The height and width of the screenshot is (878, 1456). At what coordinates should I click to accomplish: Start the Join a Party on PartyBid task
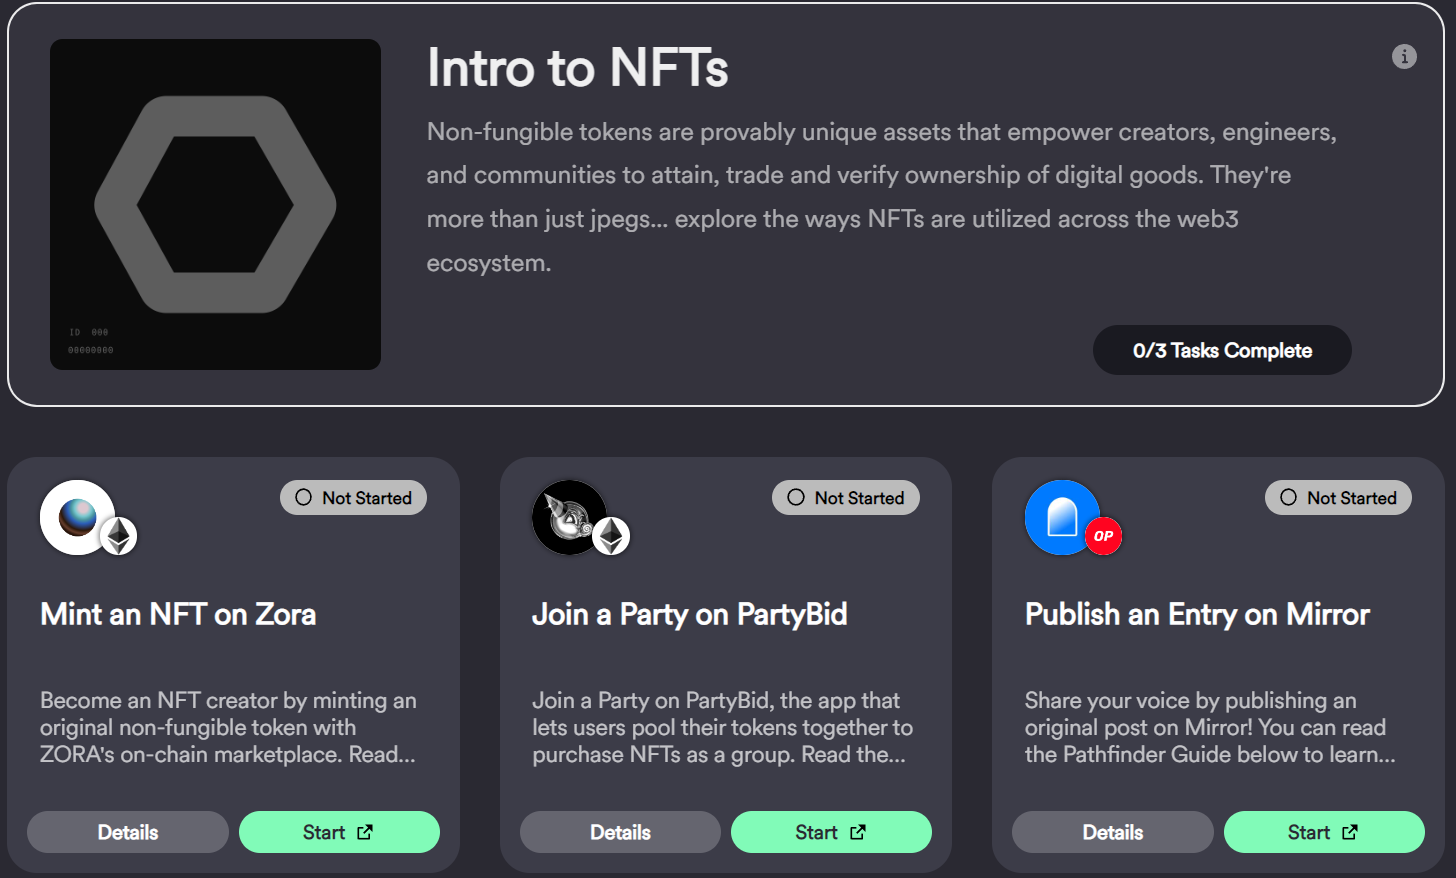[x=831, y=832]
